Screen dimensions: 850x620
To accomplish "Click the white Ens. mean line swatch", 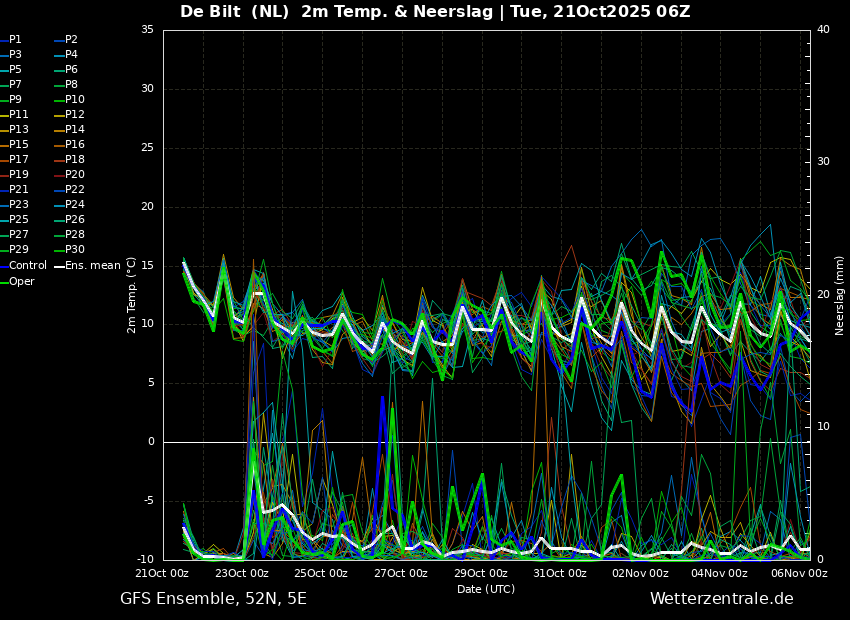I will tap(59, 266).
